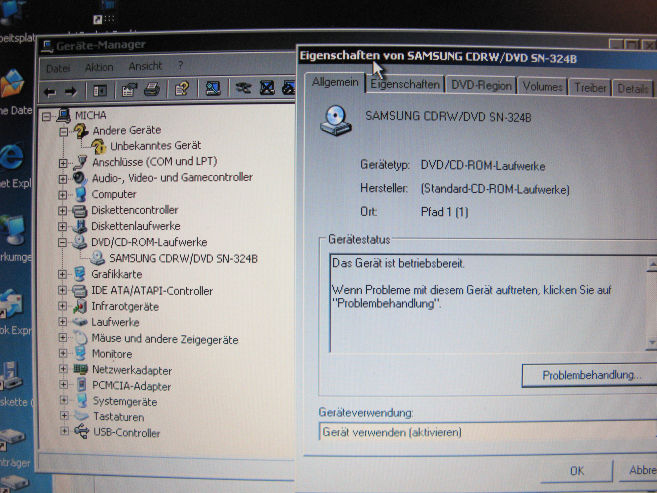Open the Ansicht menu
Screen dimensions: 657x493
coord(145,67)
